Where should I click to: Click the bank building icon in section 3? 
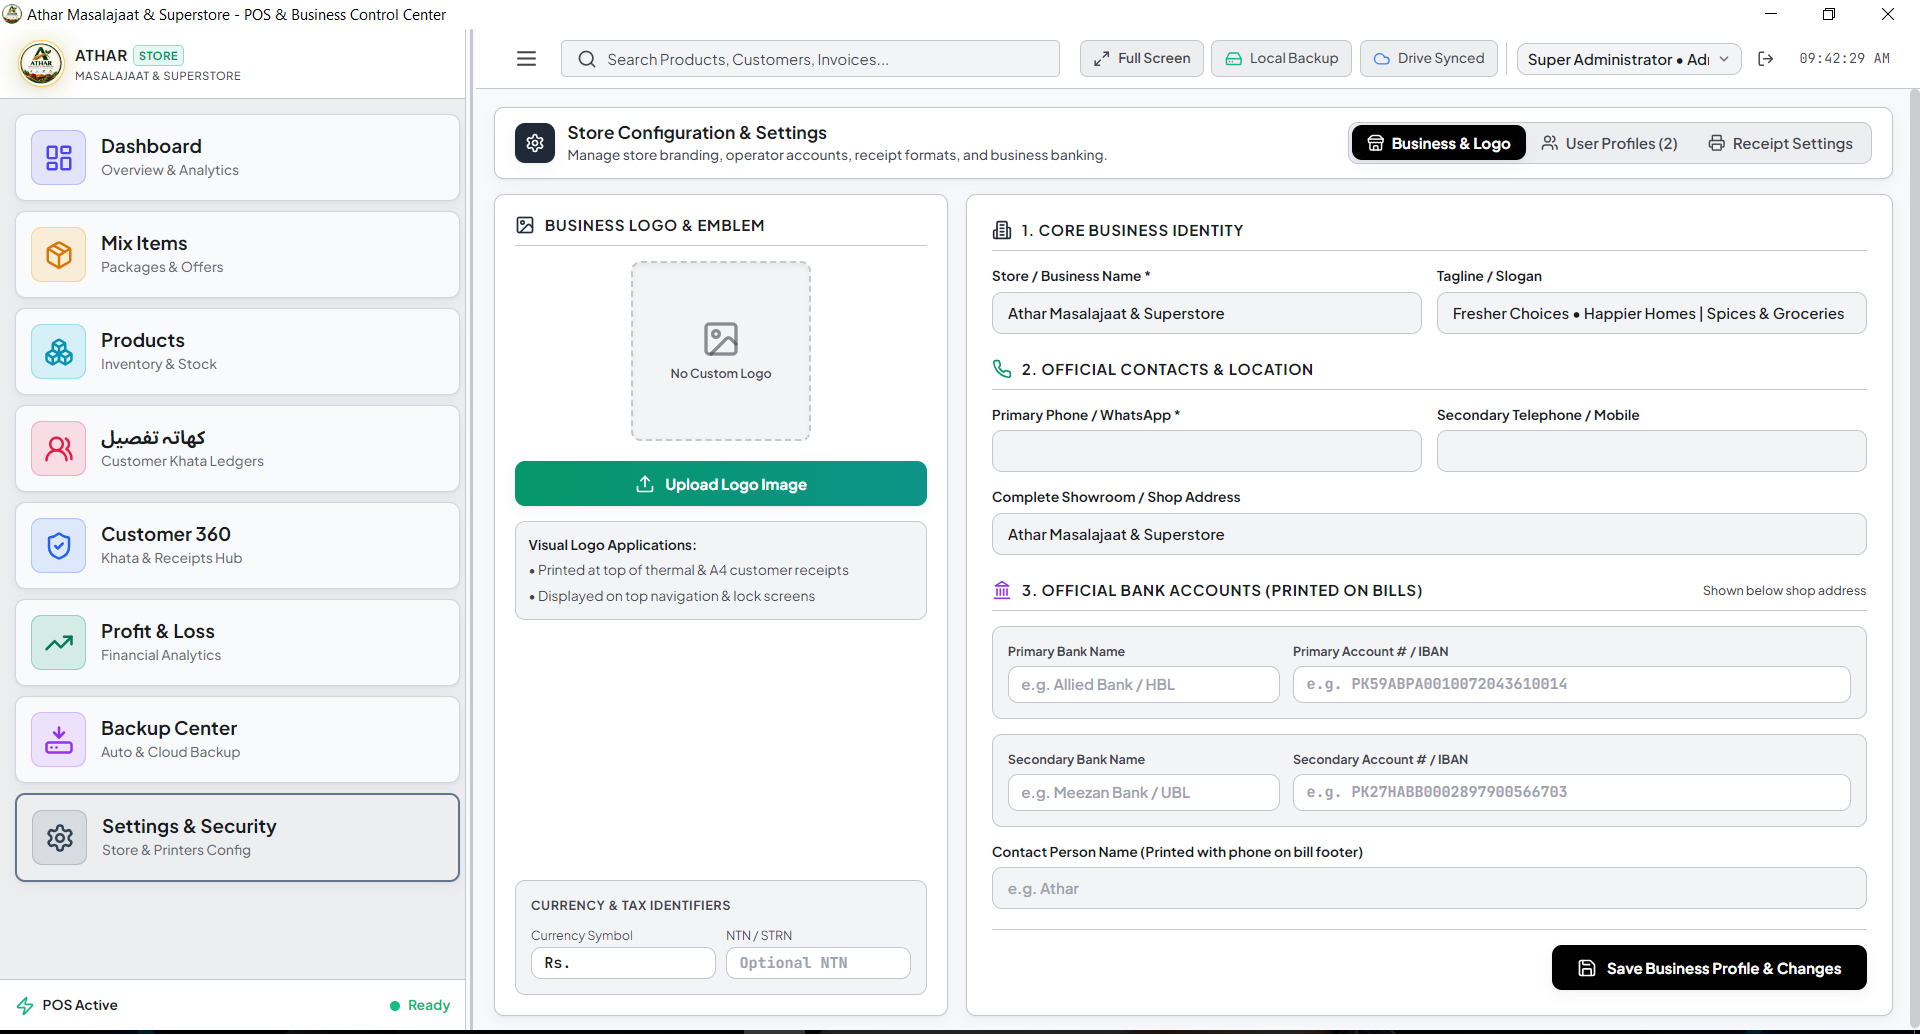(x=1002, y=590)
